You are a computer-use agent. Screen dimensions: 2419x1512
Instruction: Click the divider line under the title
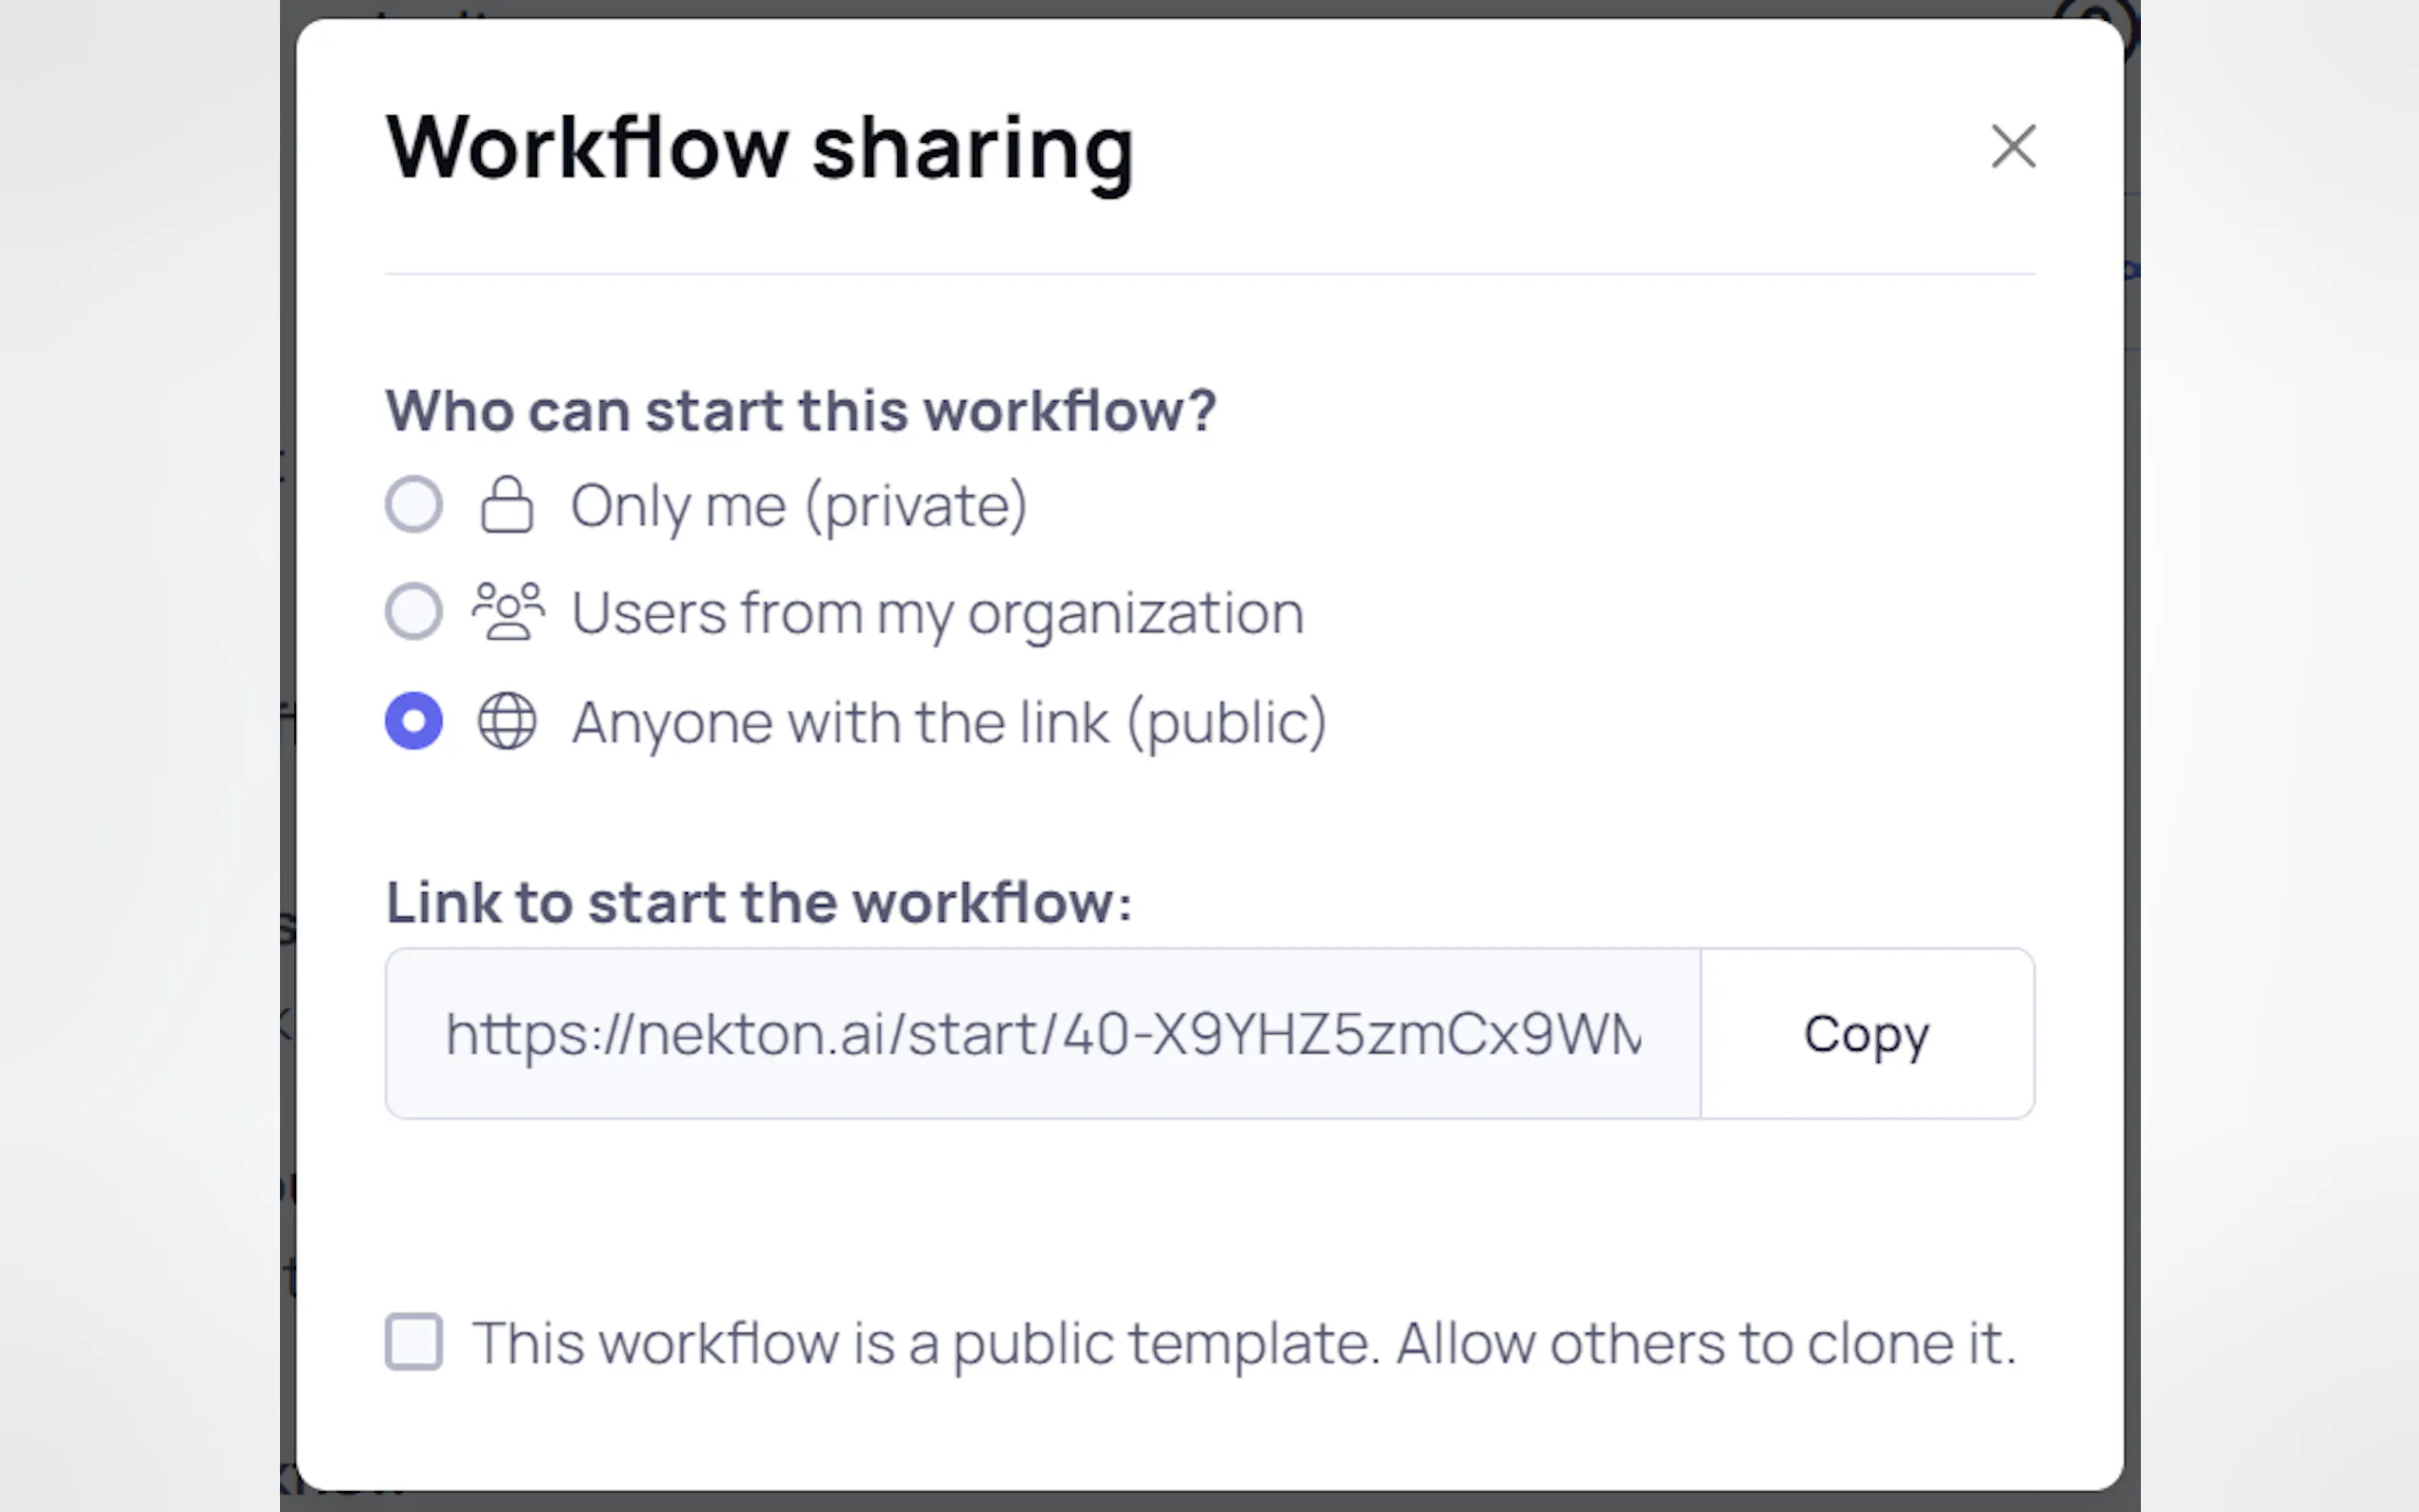tap(1209, 273)
